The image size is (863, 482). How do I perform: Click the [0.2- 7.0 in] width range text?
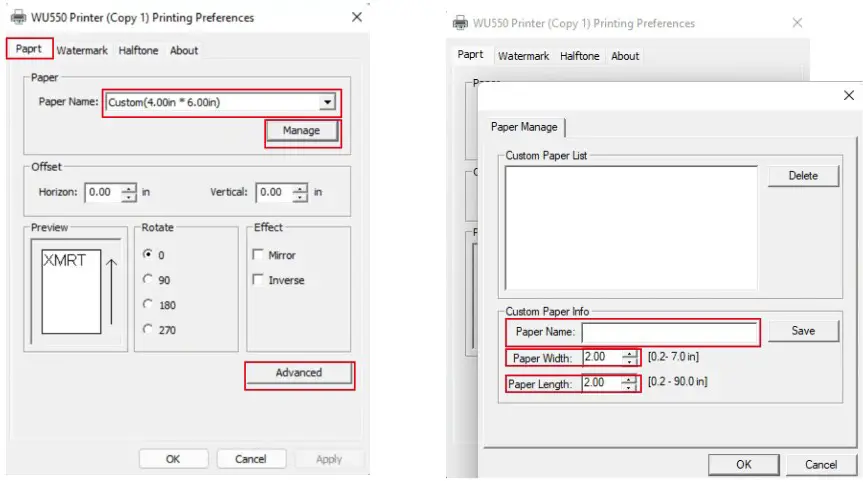(x=673, y=357)
